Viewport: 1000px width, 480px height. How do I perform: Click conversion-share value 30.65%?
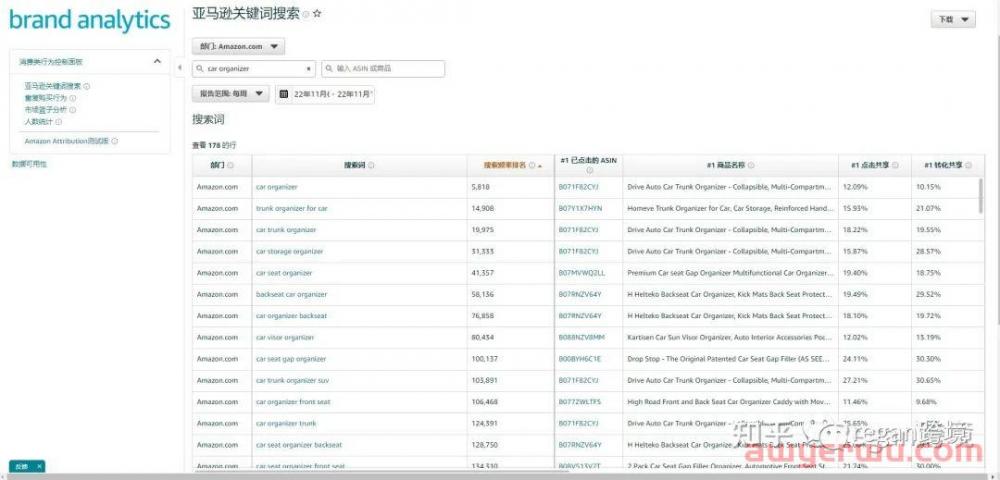pyautogui.click(x=929, y=381)
